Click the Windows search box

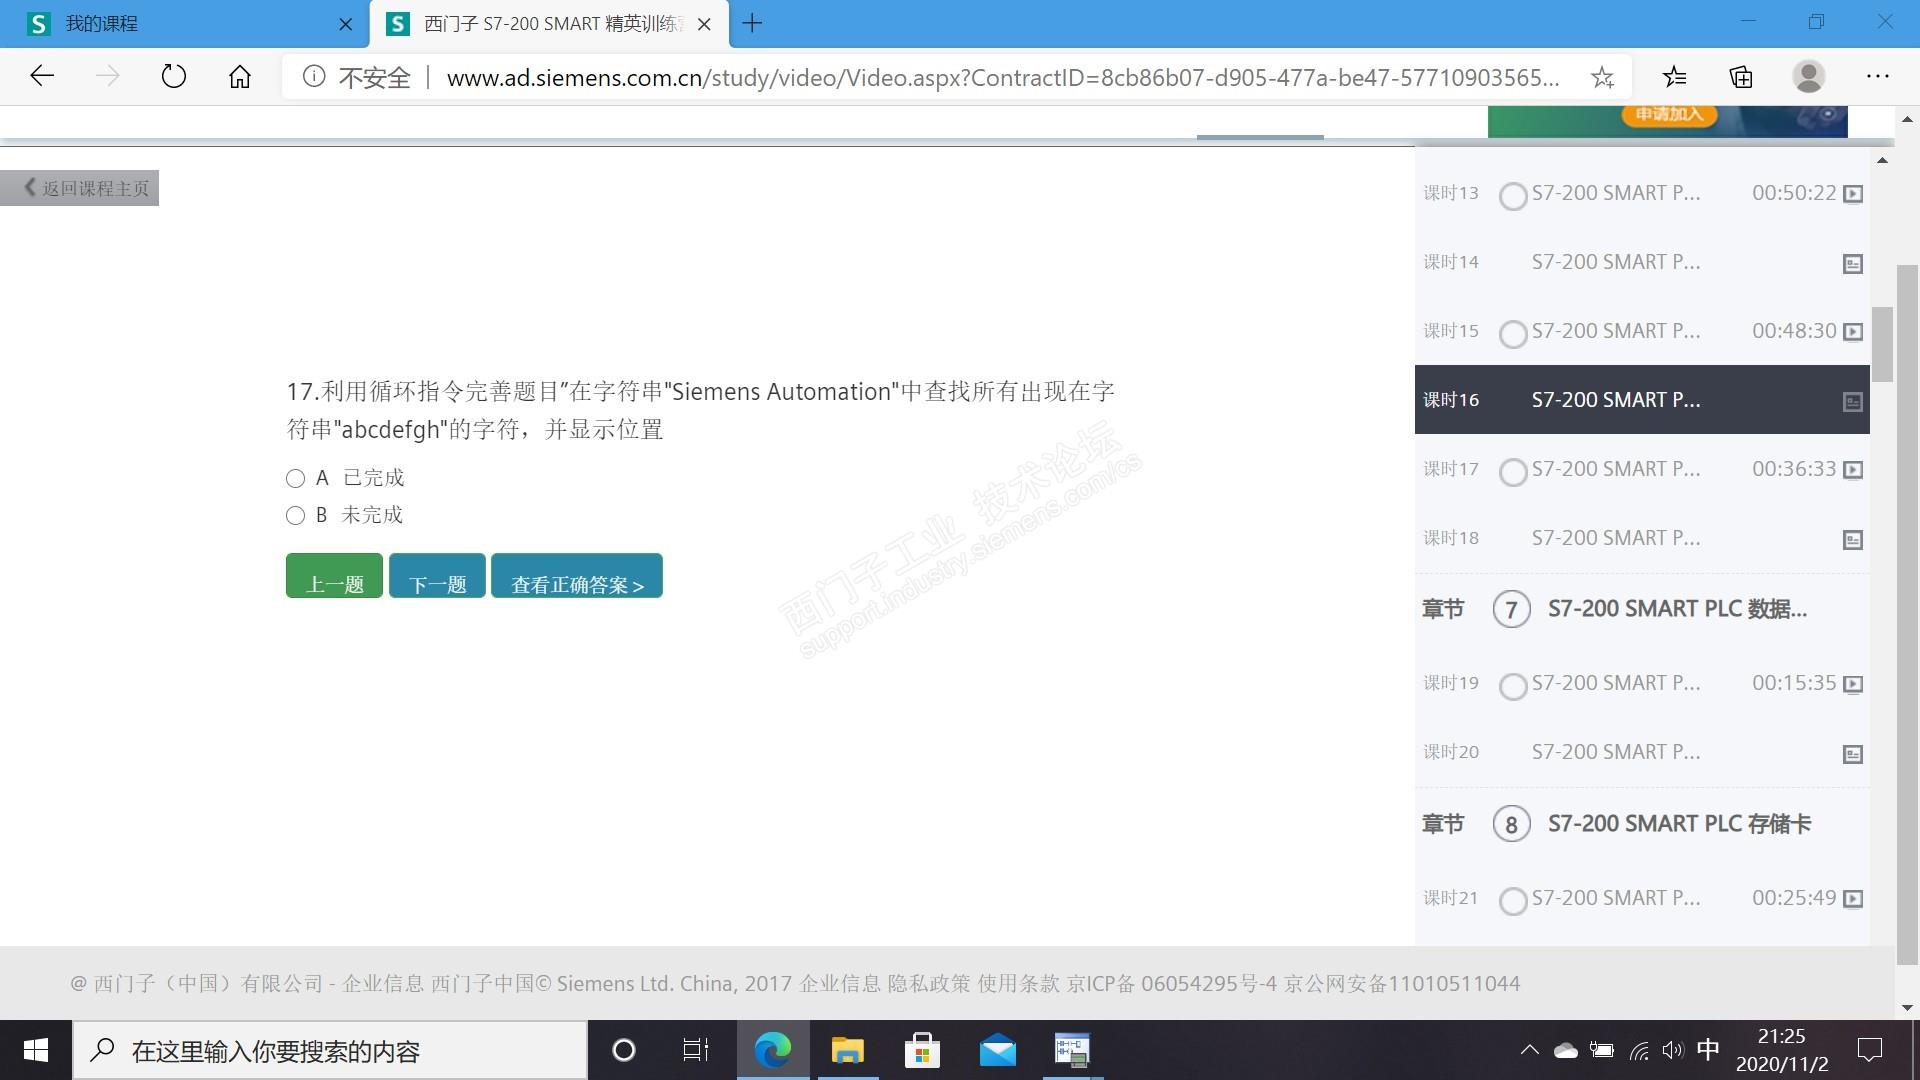tap(330, 1051)
